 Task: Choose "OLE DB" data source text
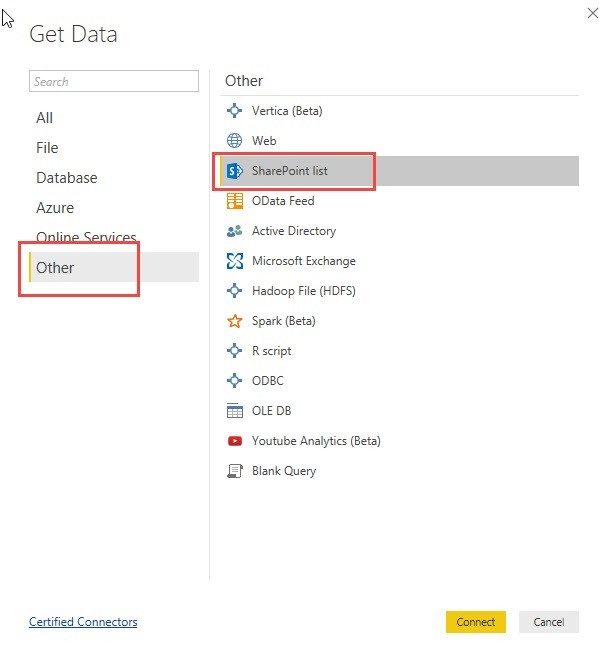tap(272, 411)
